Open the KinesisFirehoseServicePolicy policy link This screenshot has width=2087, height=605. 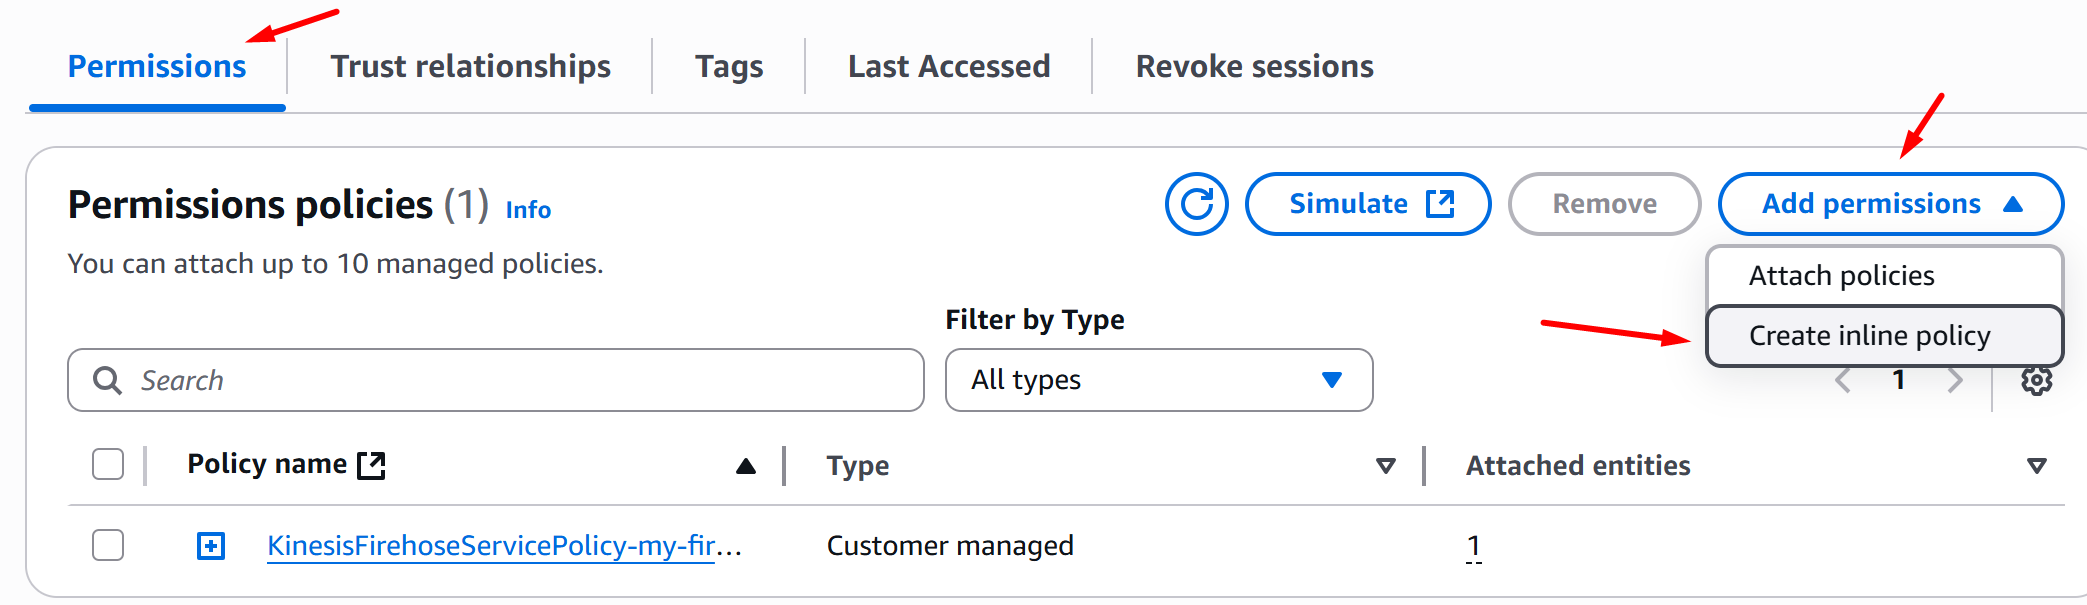(x=490, y=546)
